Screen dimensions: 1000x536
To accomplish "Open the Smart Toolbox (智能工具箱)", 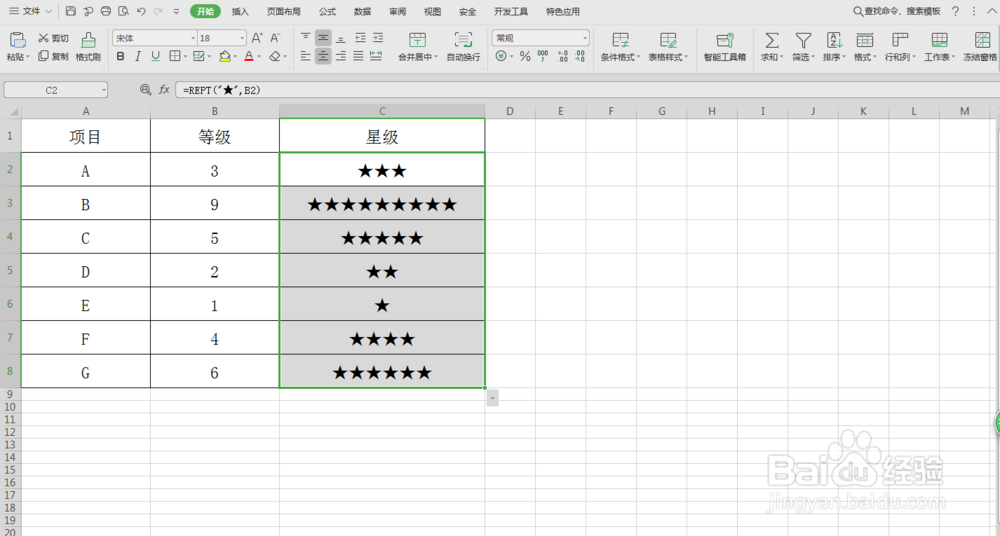I will [724, 46].
